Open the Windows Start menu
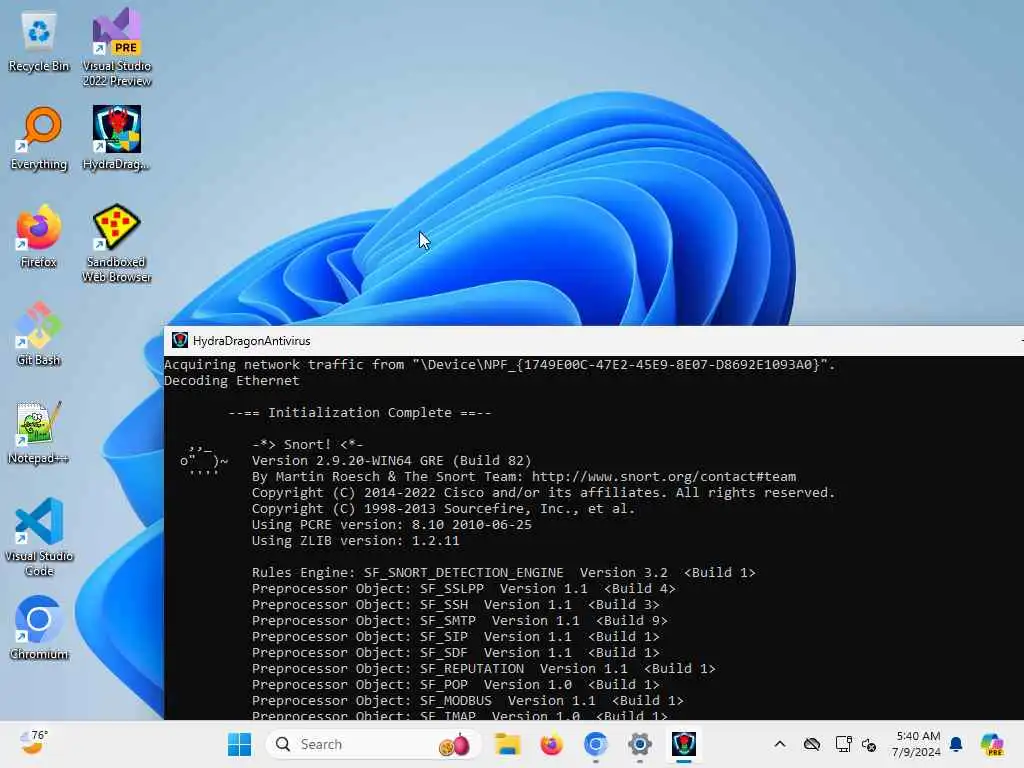 [240, 744]
